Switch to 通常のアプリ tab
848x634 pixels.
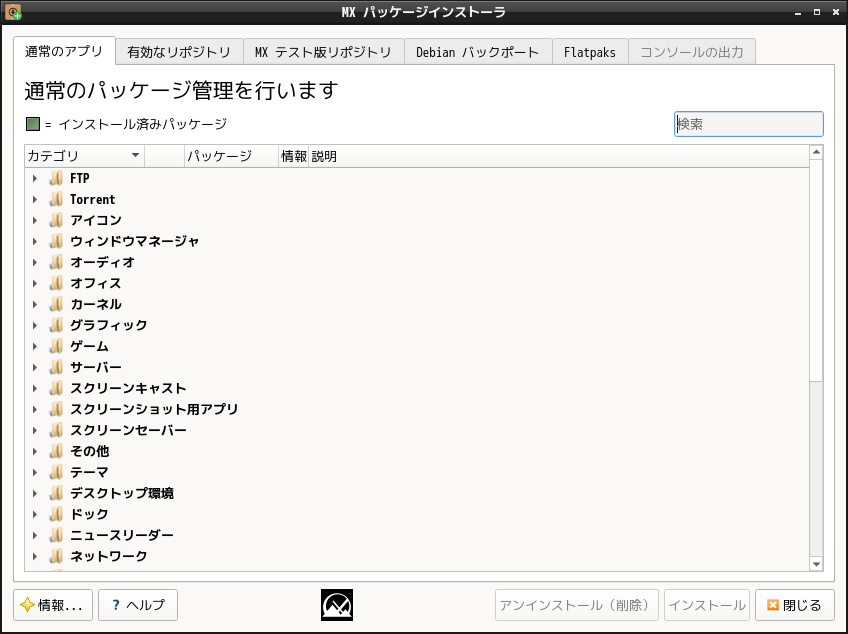(x=64, y=51)
